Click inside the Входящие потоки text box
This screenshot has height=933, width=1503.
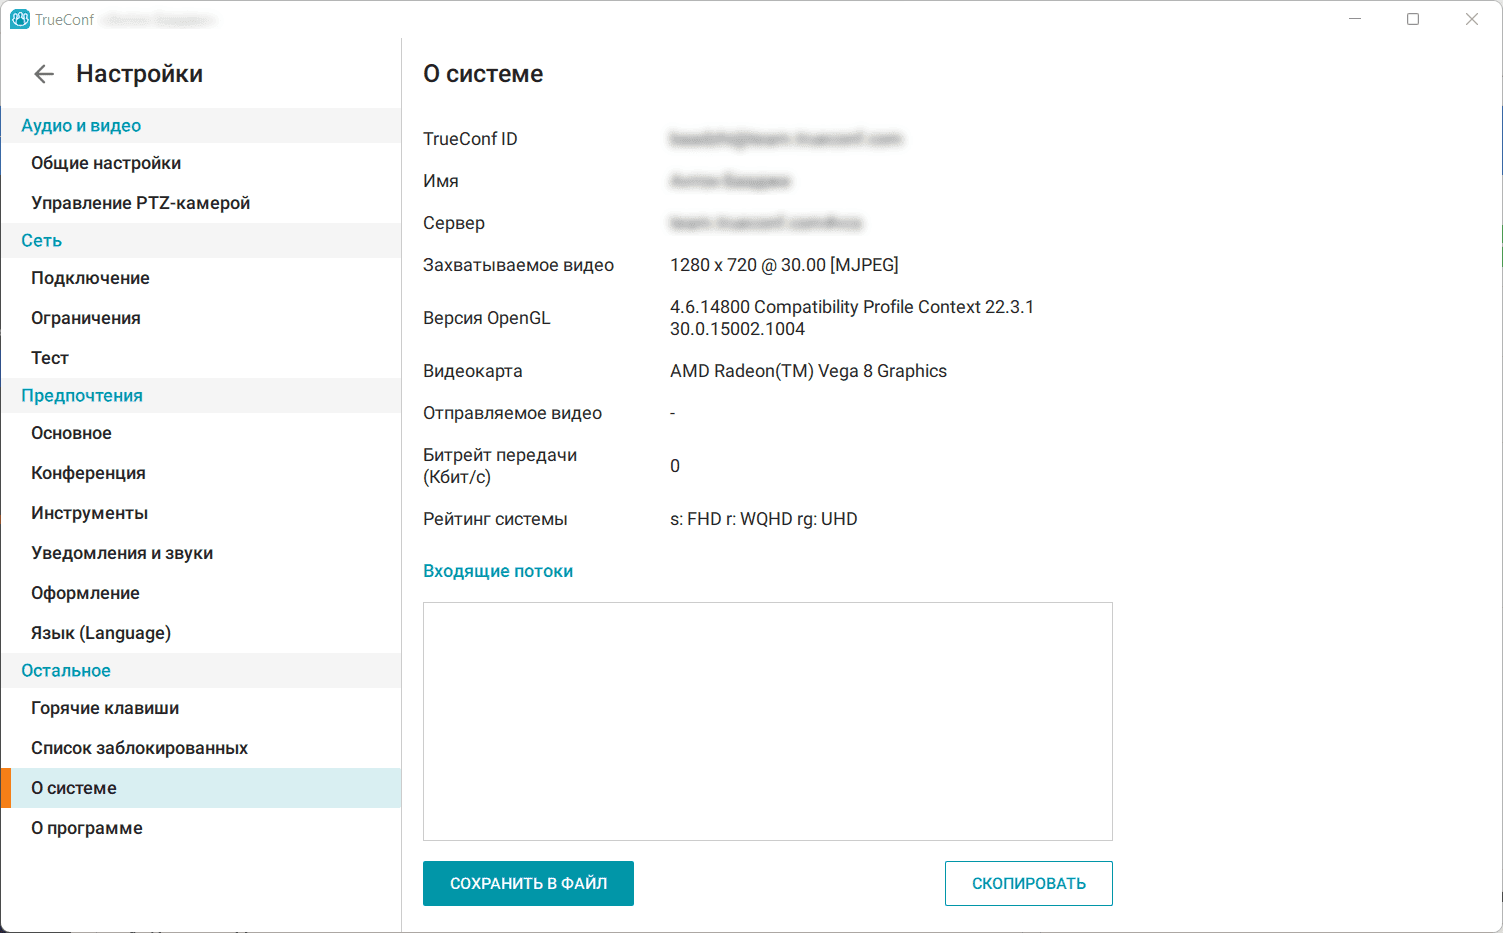pos(767,721)
